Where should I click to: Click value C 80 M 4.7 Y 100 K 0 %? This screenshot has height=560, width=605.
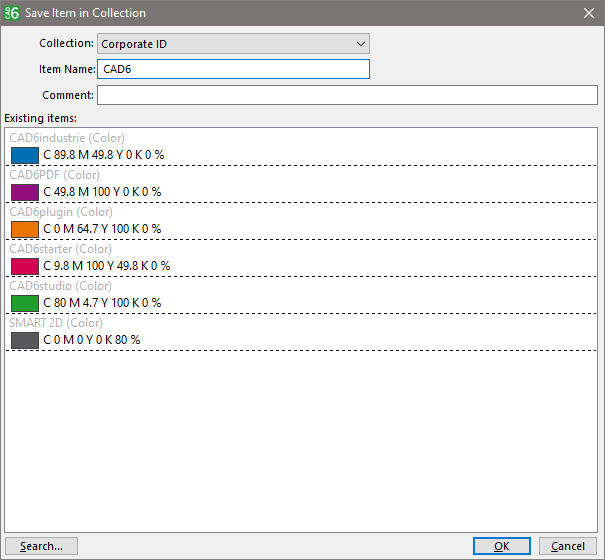point(102,303)
